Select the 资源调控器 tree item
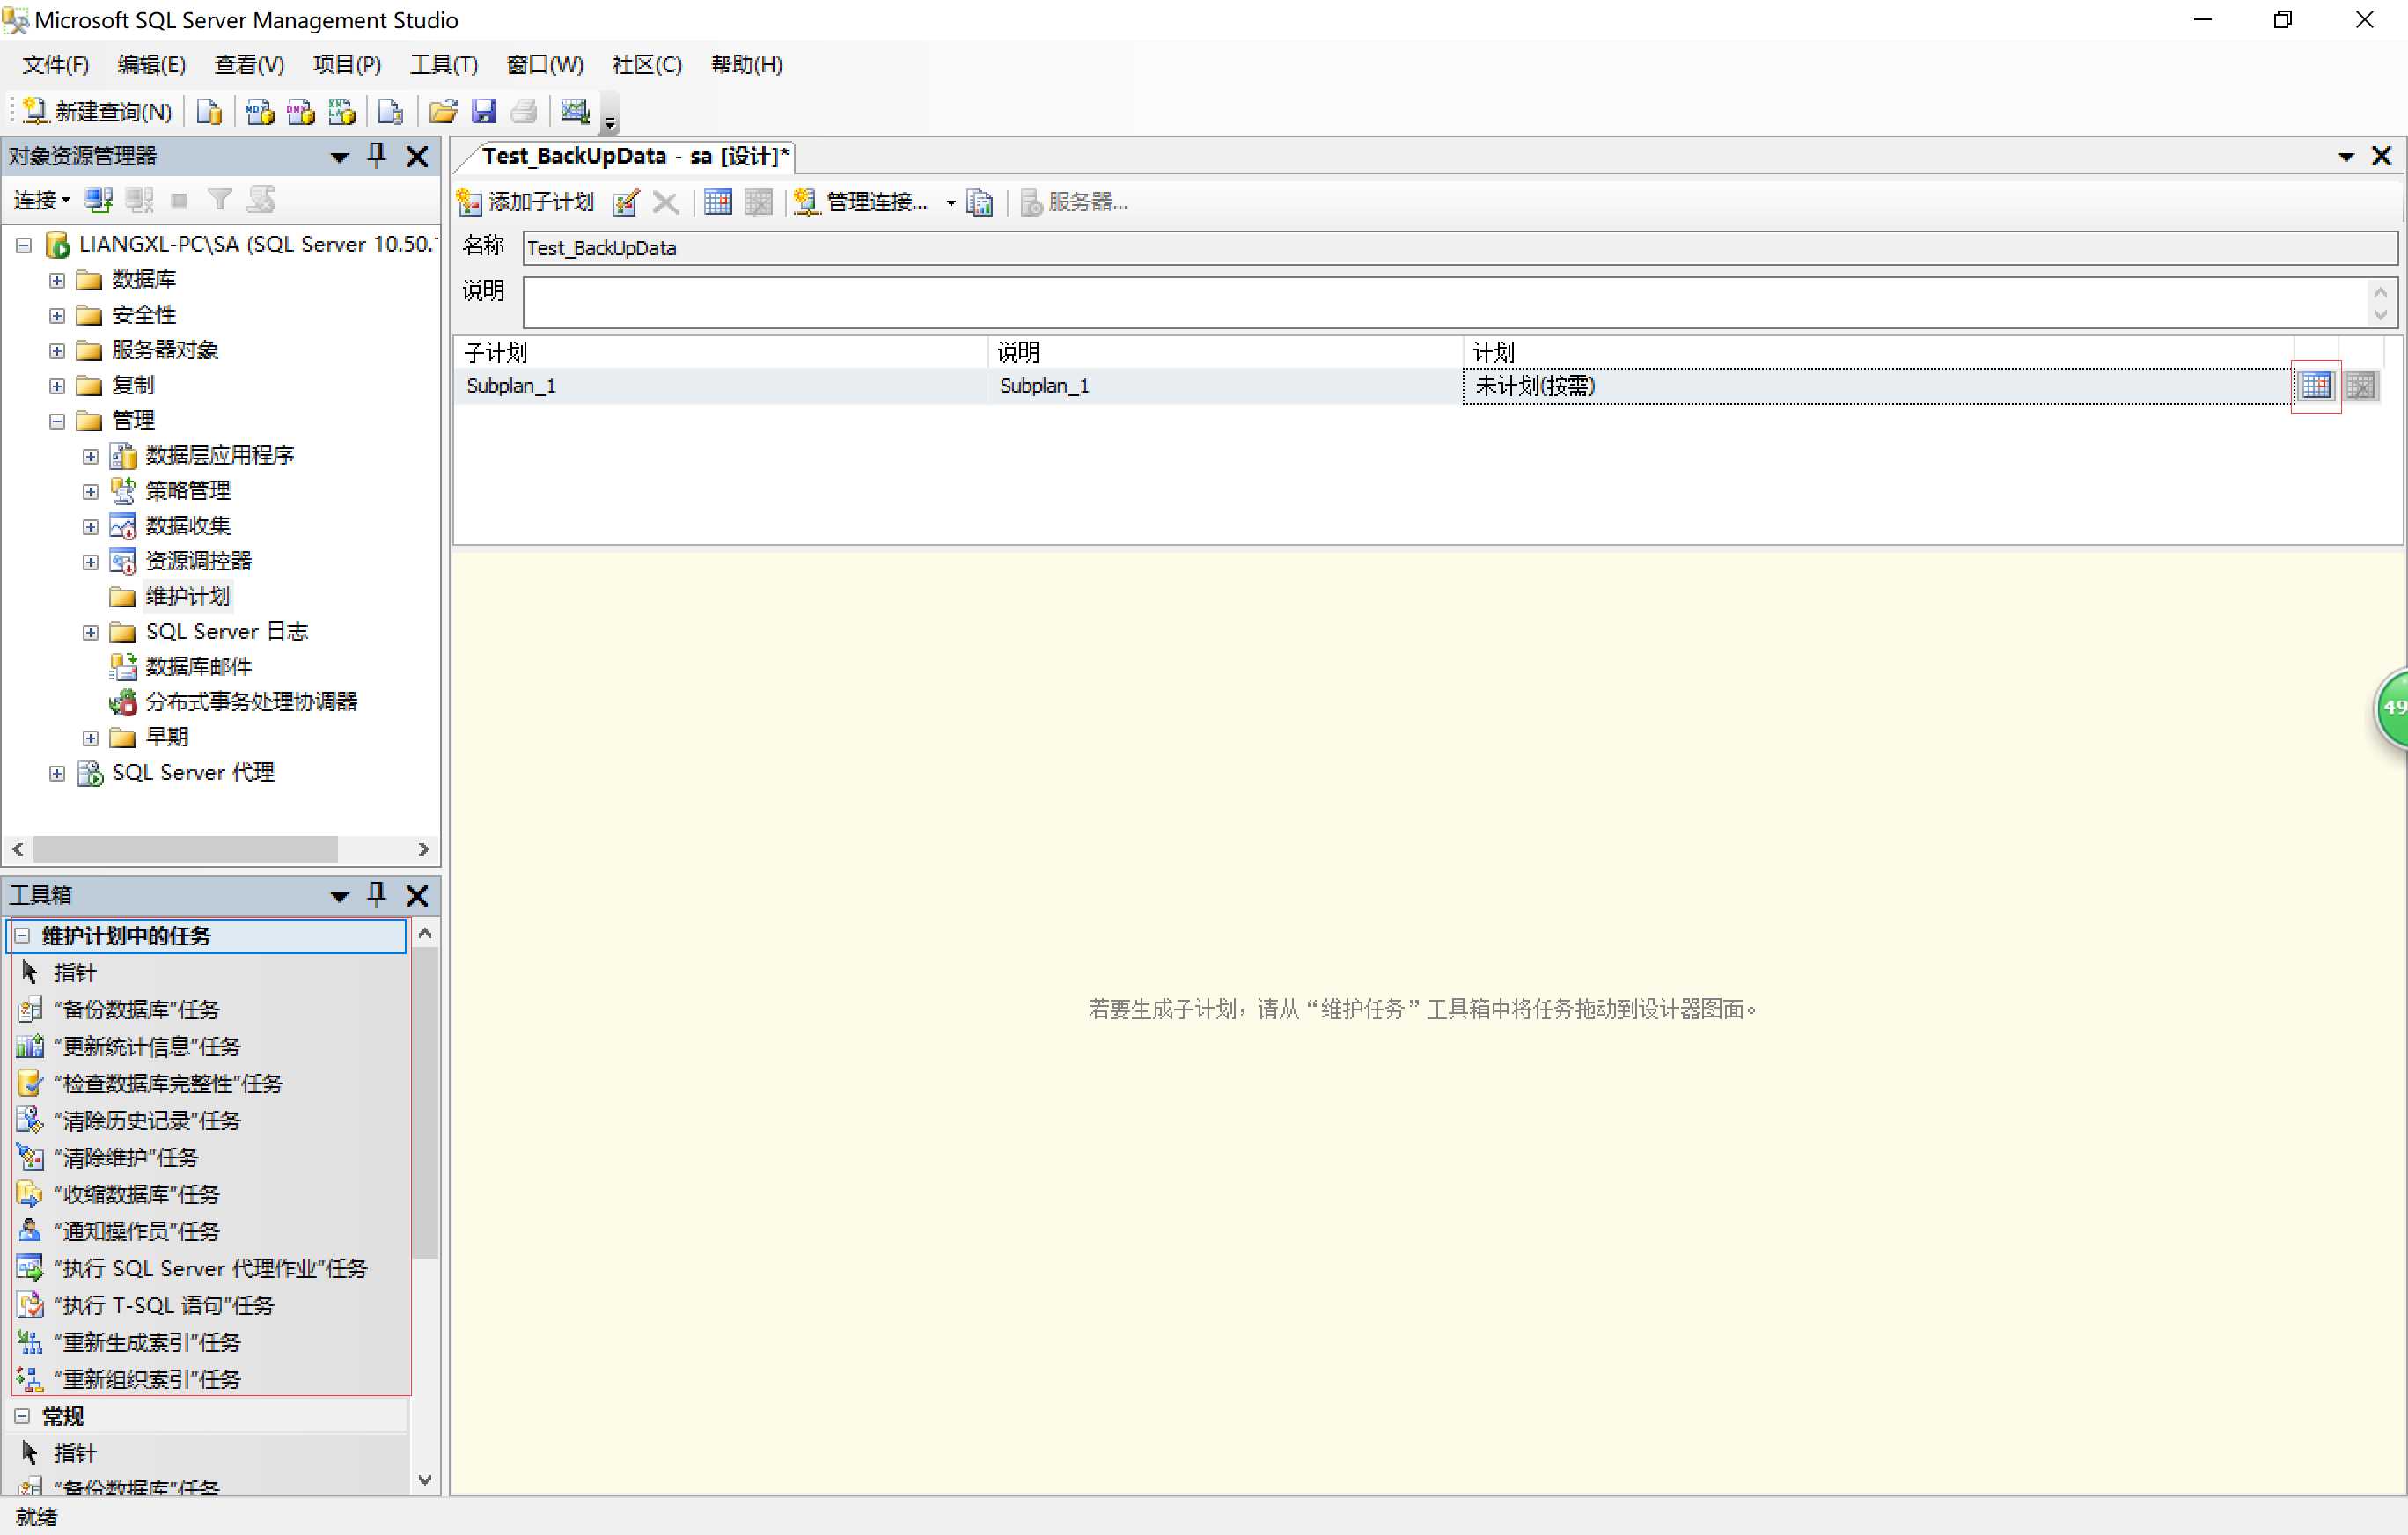This screenshot has width=2408, height=1535. [198, 562]
